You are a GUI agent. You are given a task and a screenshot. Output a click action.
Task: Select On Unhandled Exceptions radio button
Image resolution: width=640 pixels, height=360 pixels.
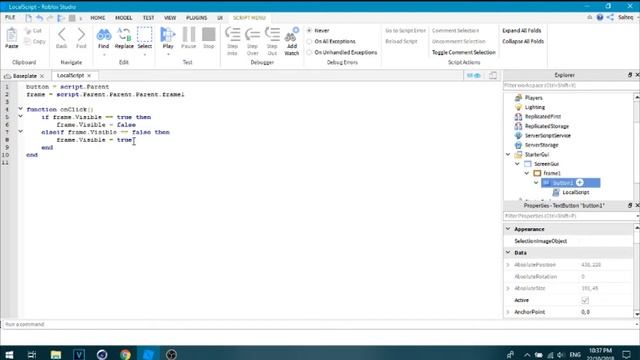tap(309, 53)
